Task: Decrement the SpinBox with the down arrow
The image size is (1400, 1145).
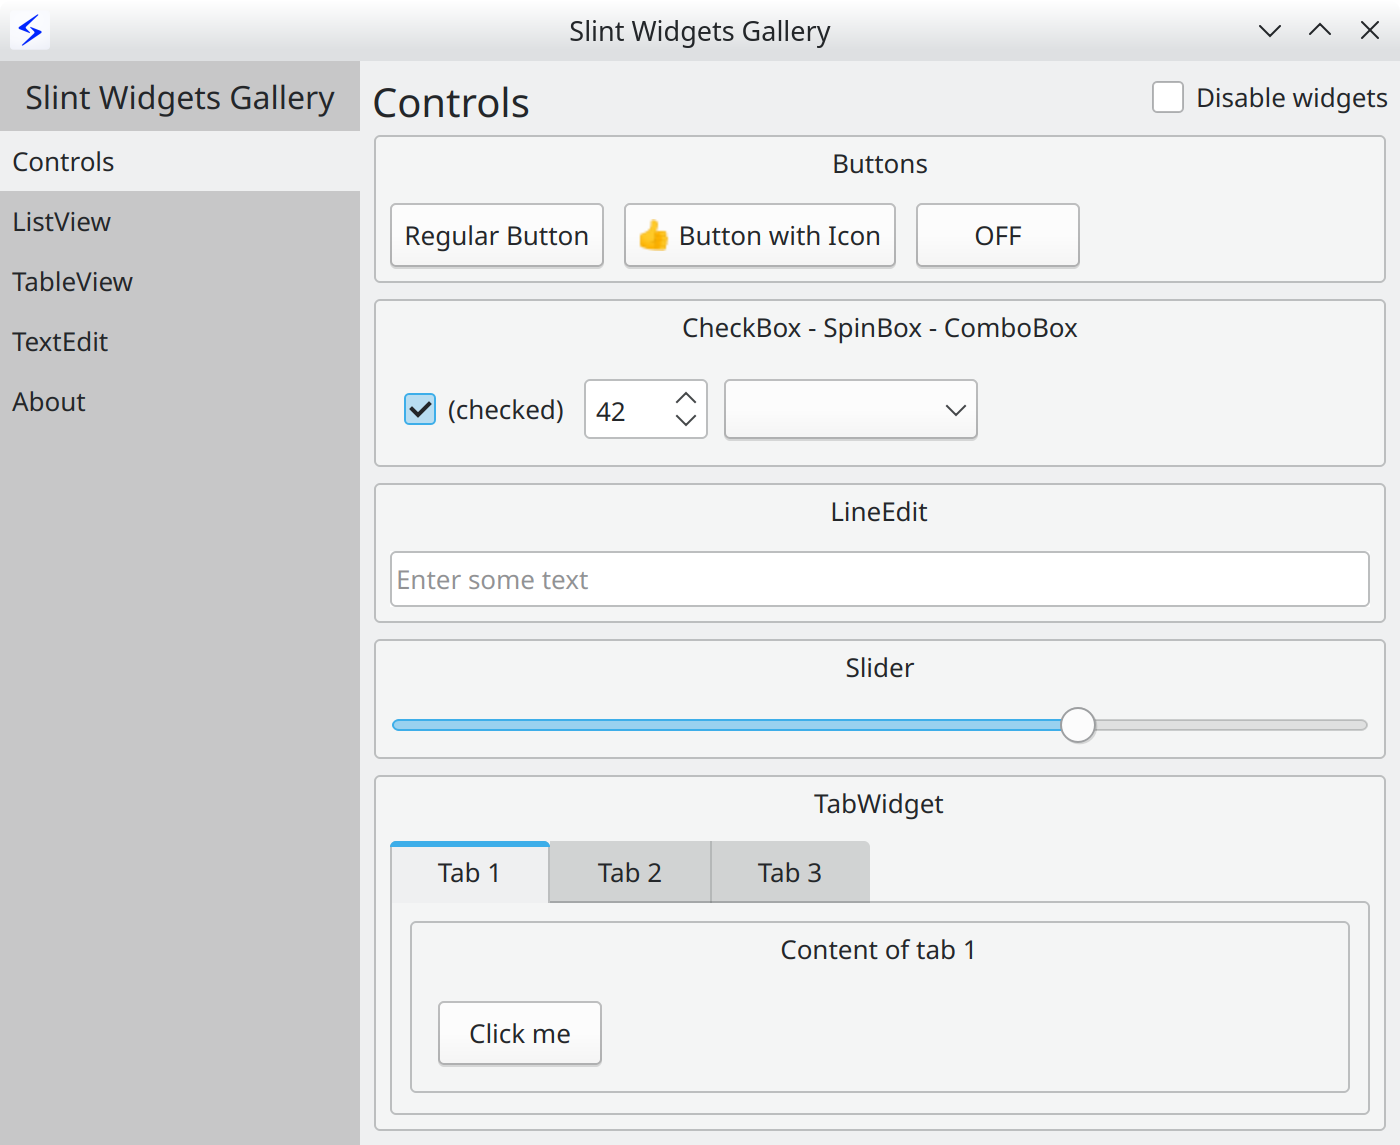Action: (x=685, y=423)
